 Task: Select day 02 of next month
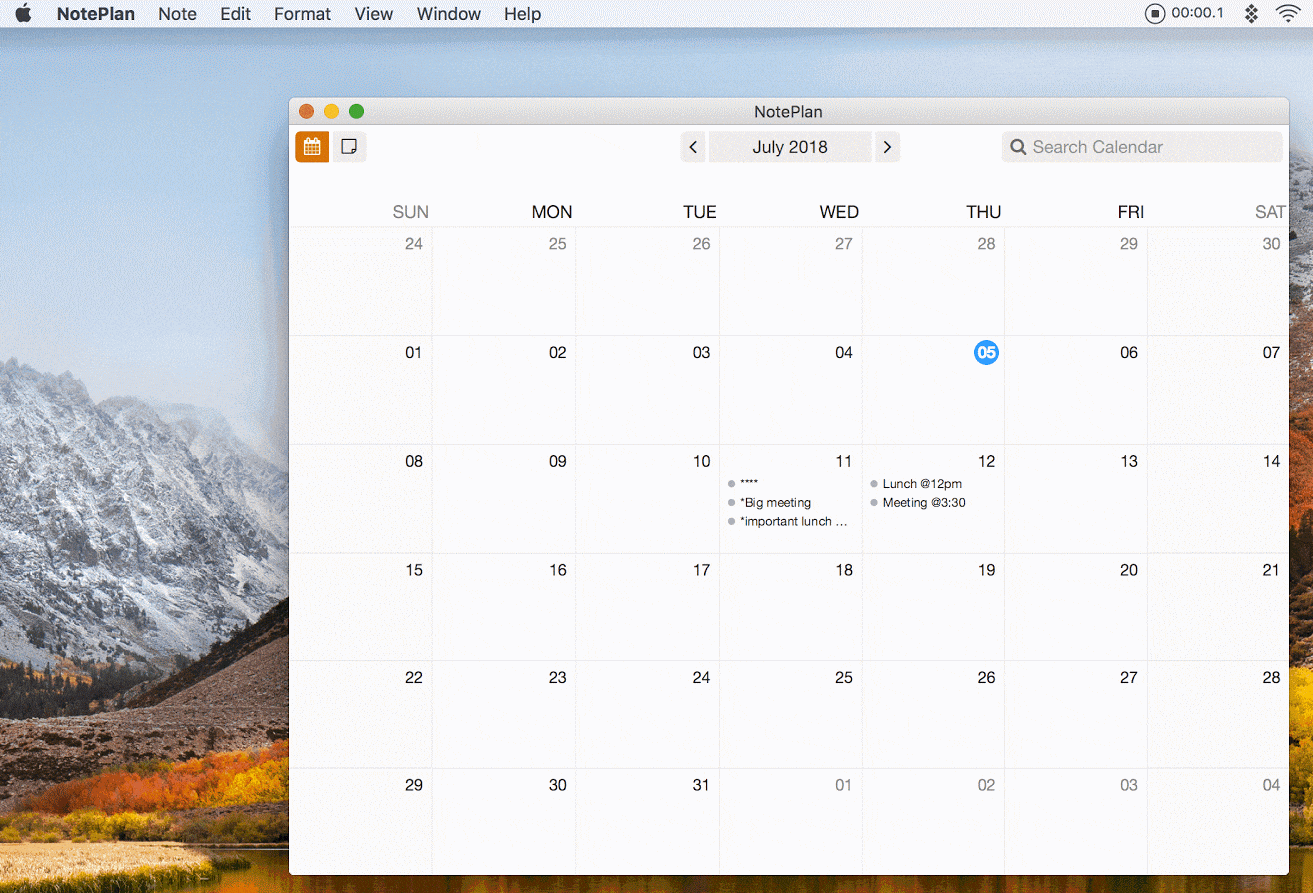click(x=986, y=785)
